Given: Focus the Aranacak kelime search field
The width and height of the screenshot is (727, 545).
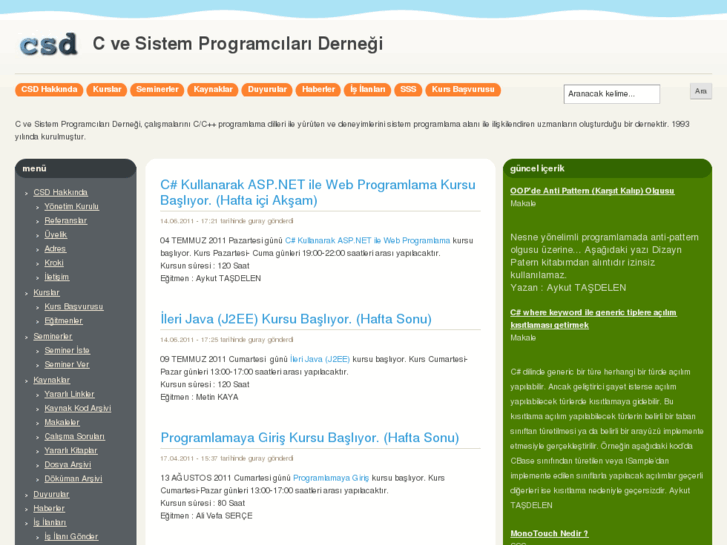Looking at the screenshot, I should click(612, 94).
